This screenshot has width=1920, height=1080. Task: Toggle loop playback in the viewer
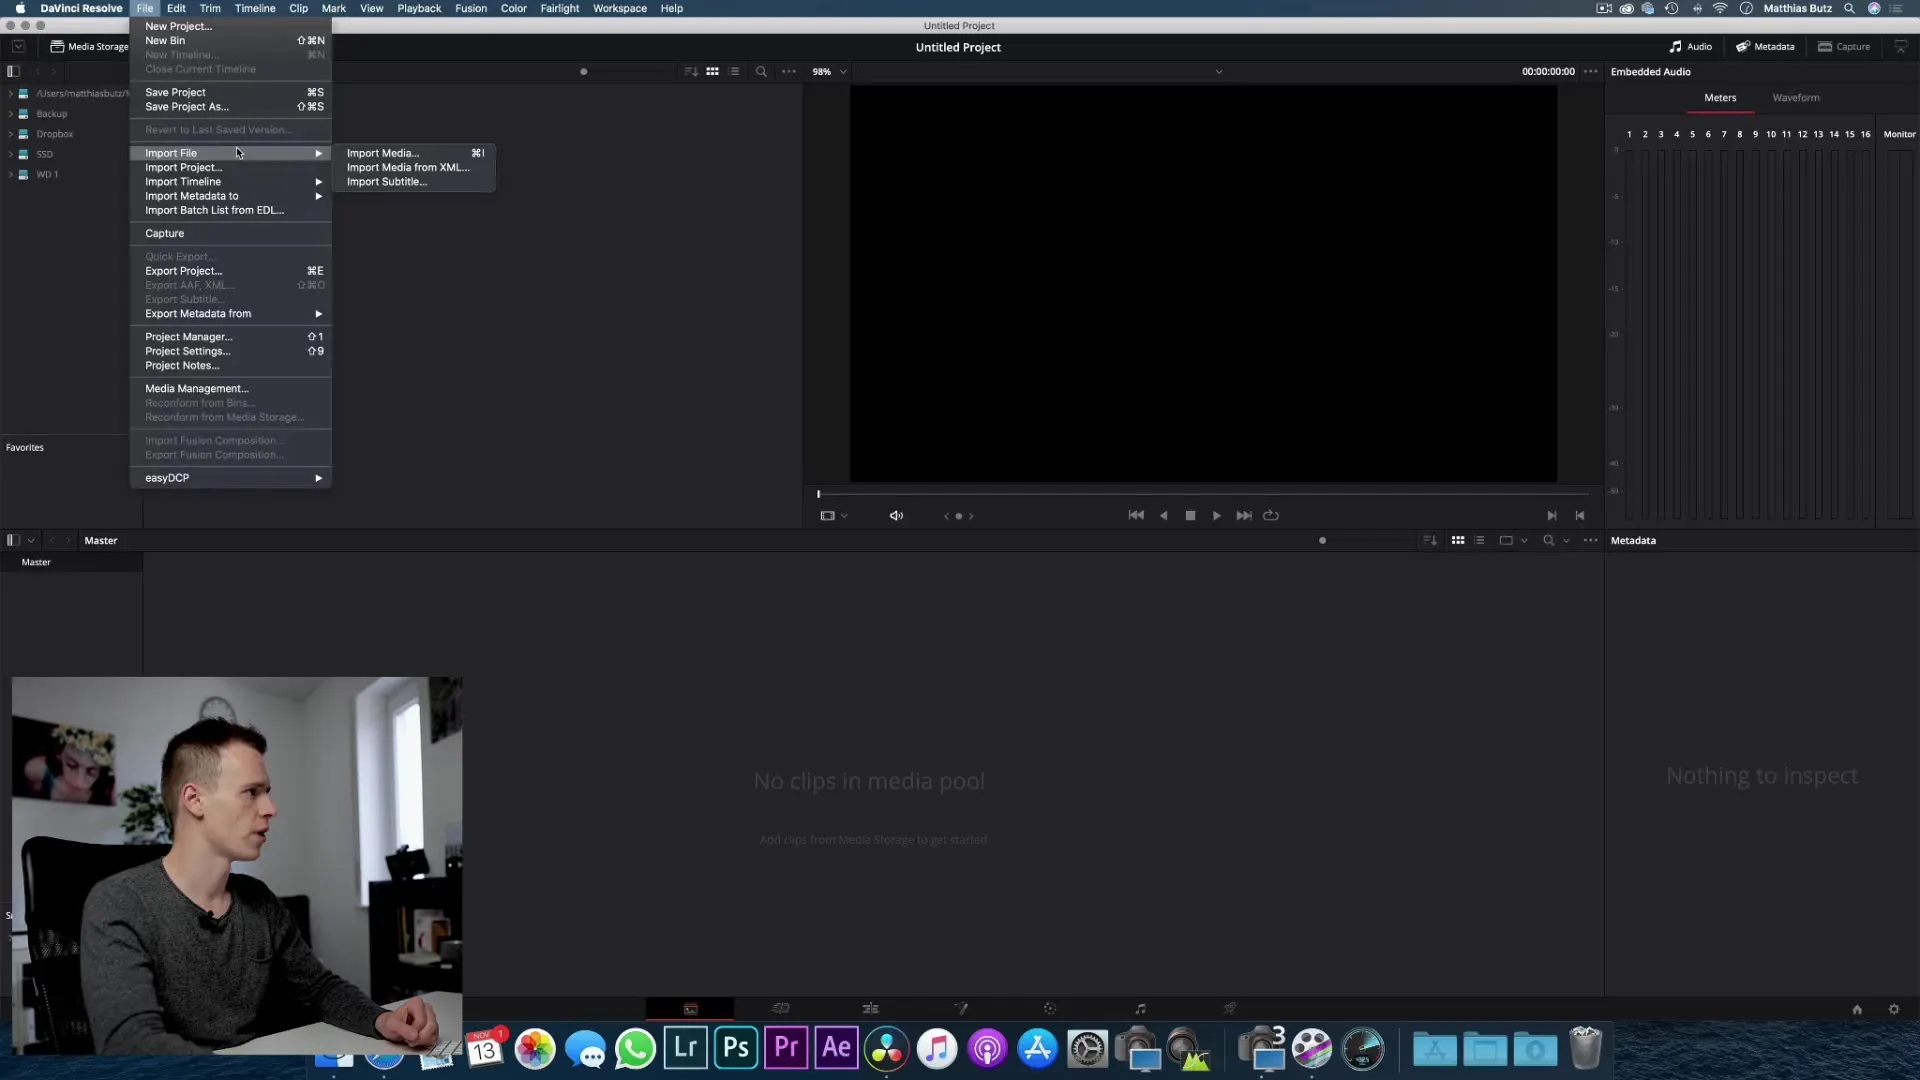1271,516
